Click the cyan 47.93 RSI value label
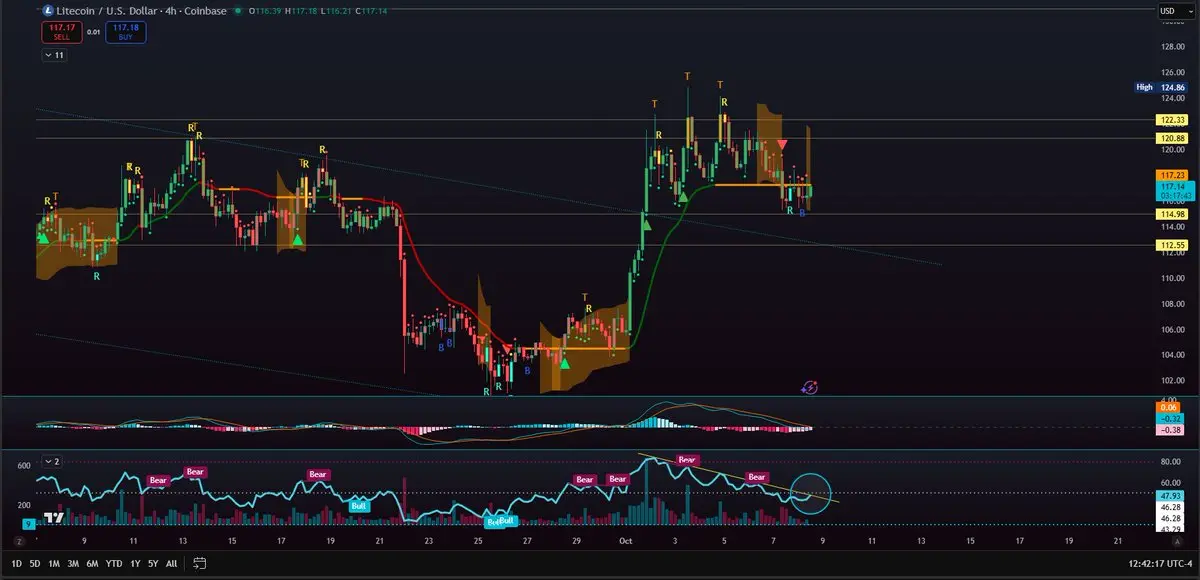 [1172, 495]
